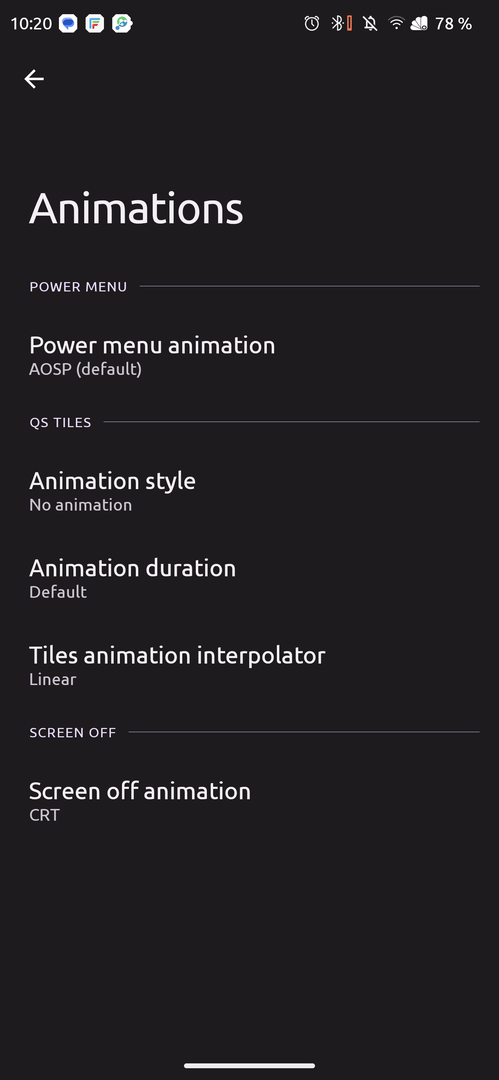Open Power menu animation setting
The width and height of the screenshot is (499, 1080).
pos(250,355)
